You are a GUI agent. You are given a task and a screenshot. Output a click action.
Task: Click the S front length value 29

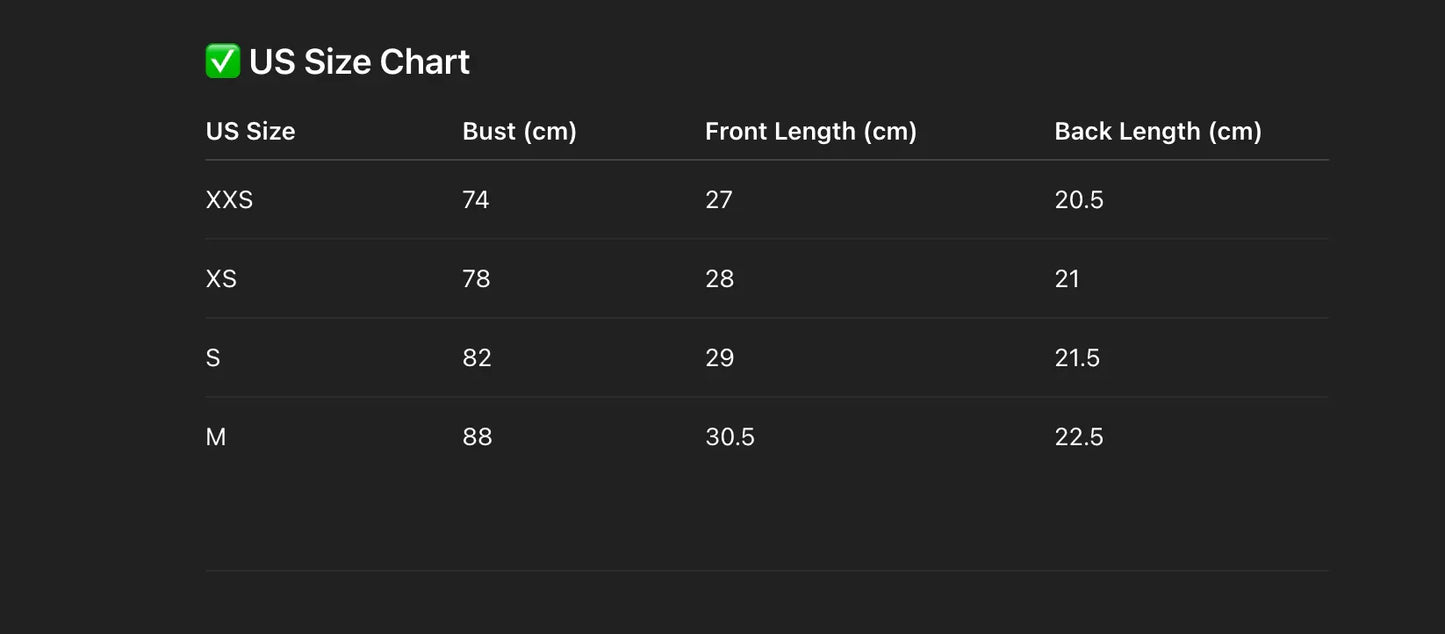pyautogui.click(x=719, y=358)
